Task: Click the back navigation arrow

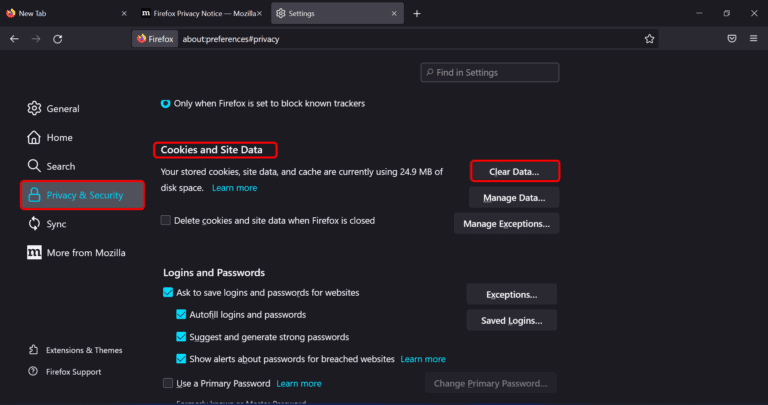Action: (14, 38)
